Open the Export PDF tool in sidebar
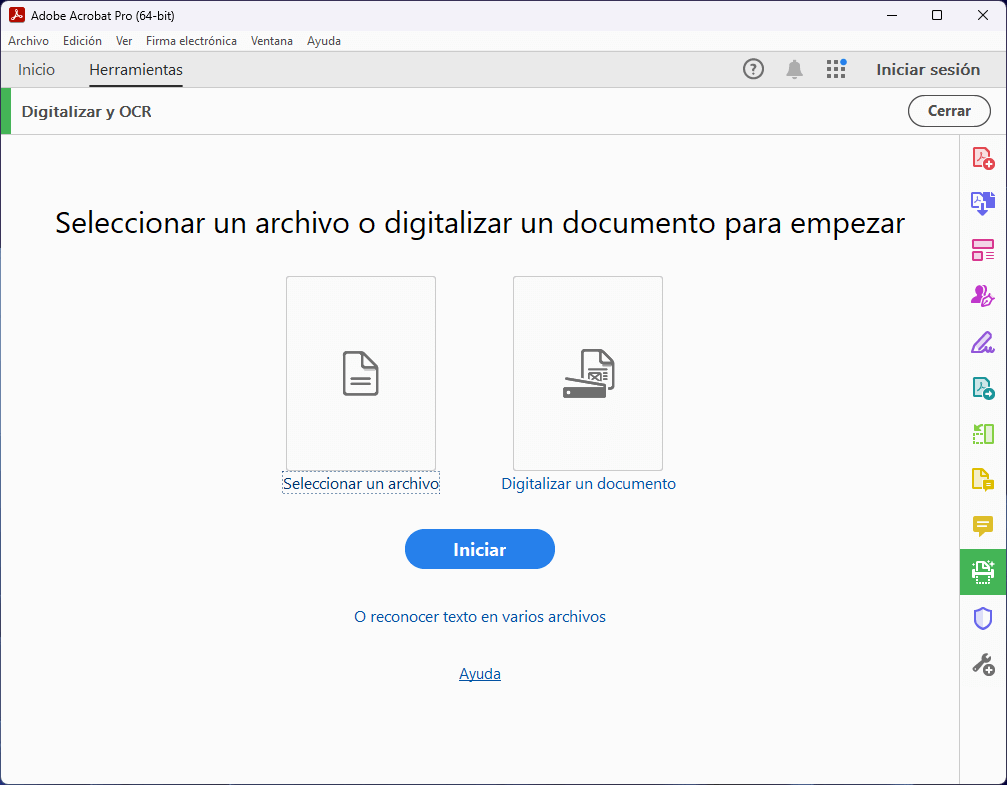Viewport: 1007px width, 785px height. click(x=983, y=203)
